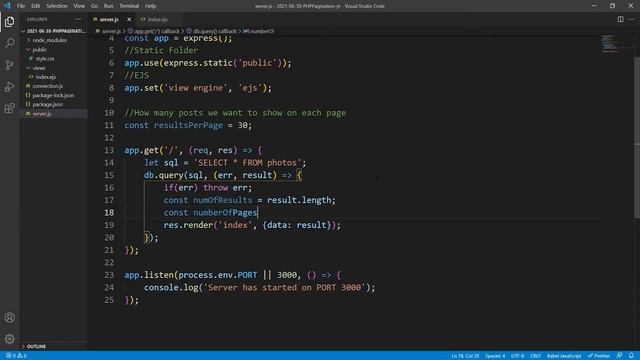
Task: Open editor More Actions ellipsis
Action: 631,19
